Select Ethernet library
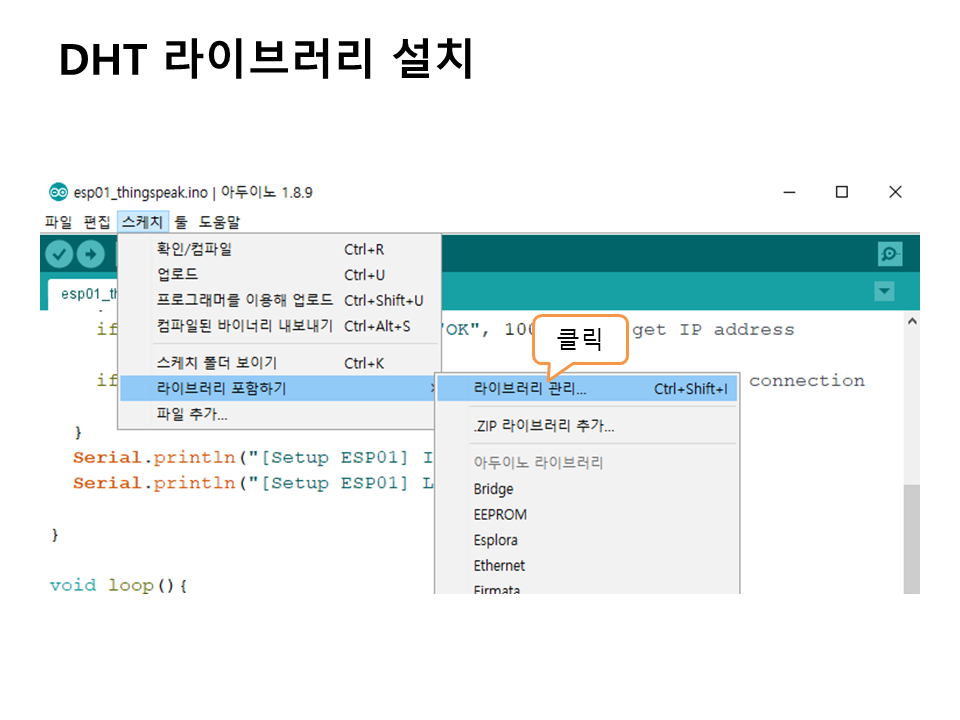The width and height of the screenshot is (960, 720). coord(587,566)
